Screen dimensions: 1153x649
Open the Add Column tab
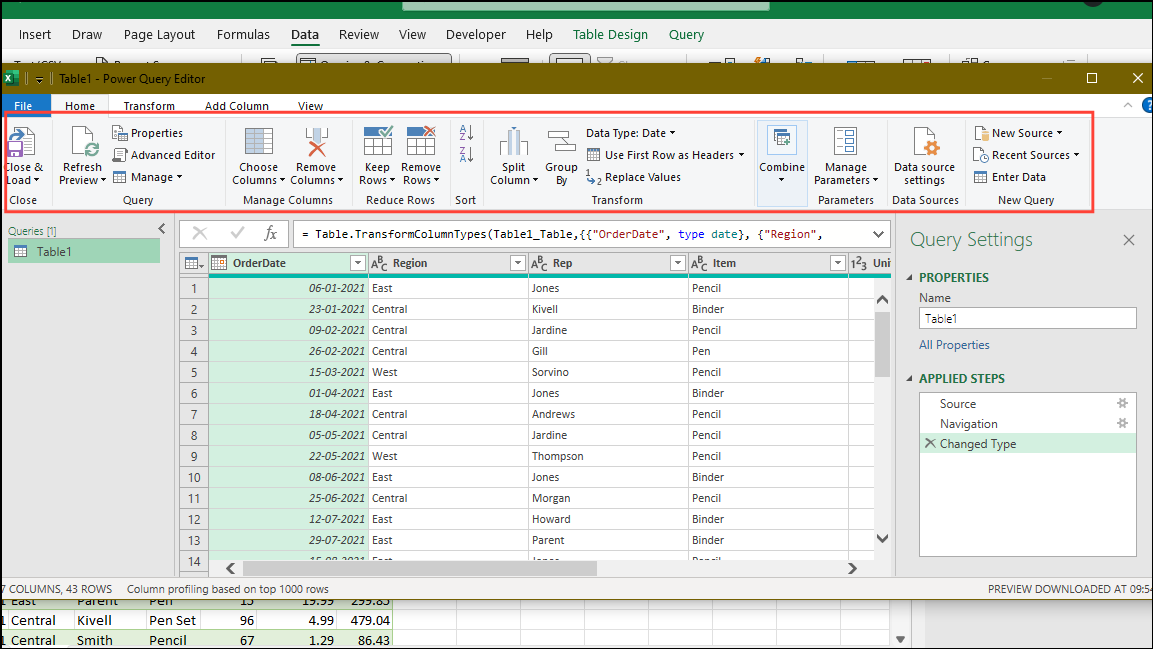pos(236,105)
